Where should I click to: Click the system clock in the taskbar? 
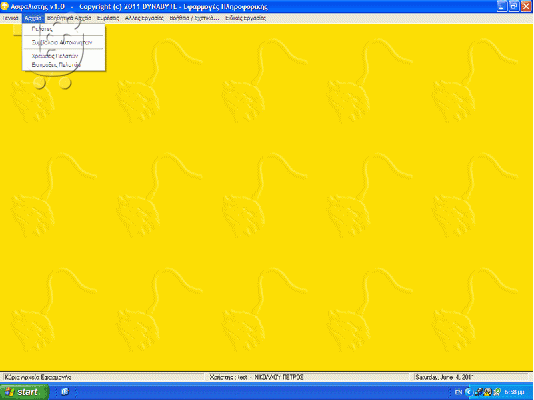(x=514, y=393)
